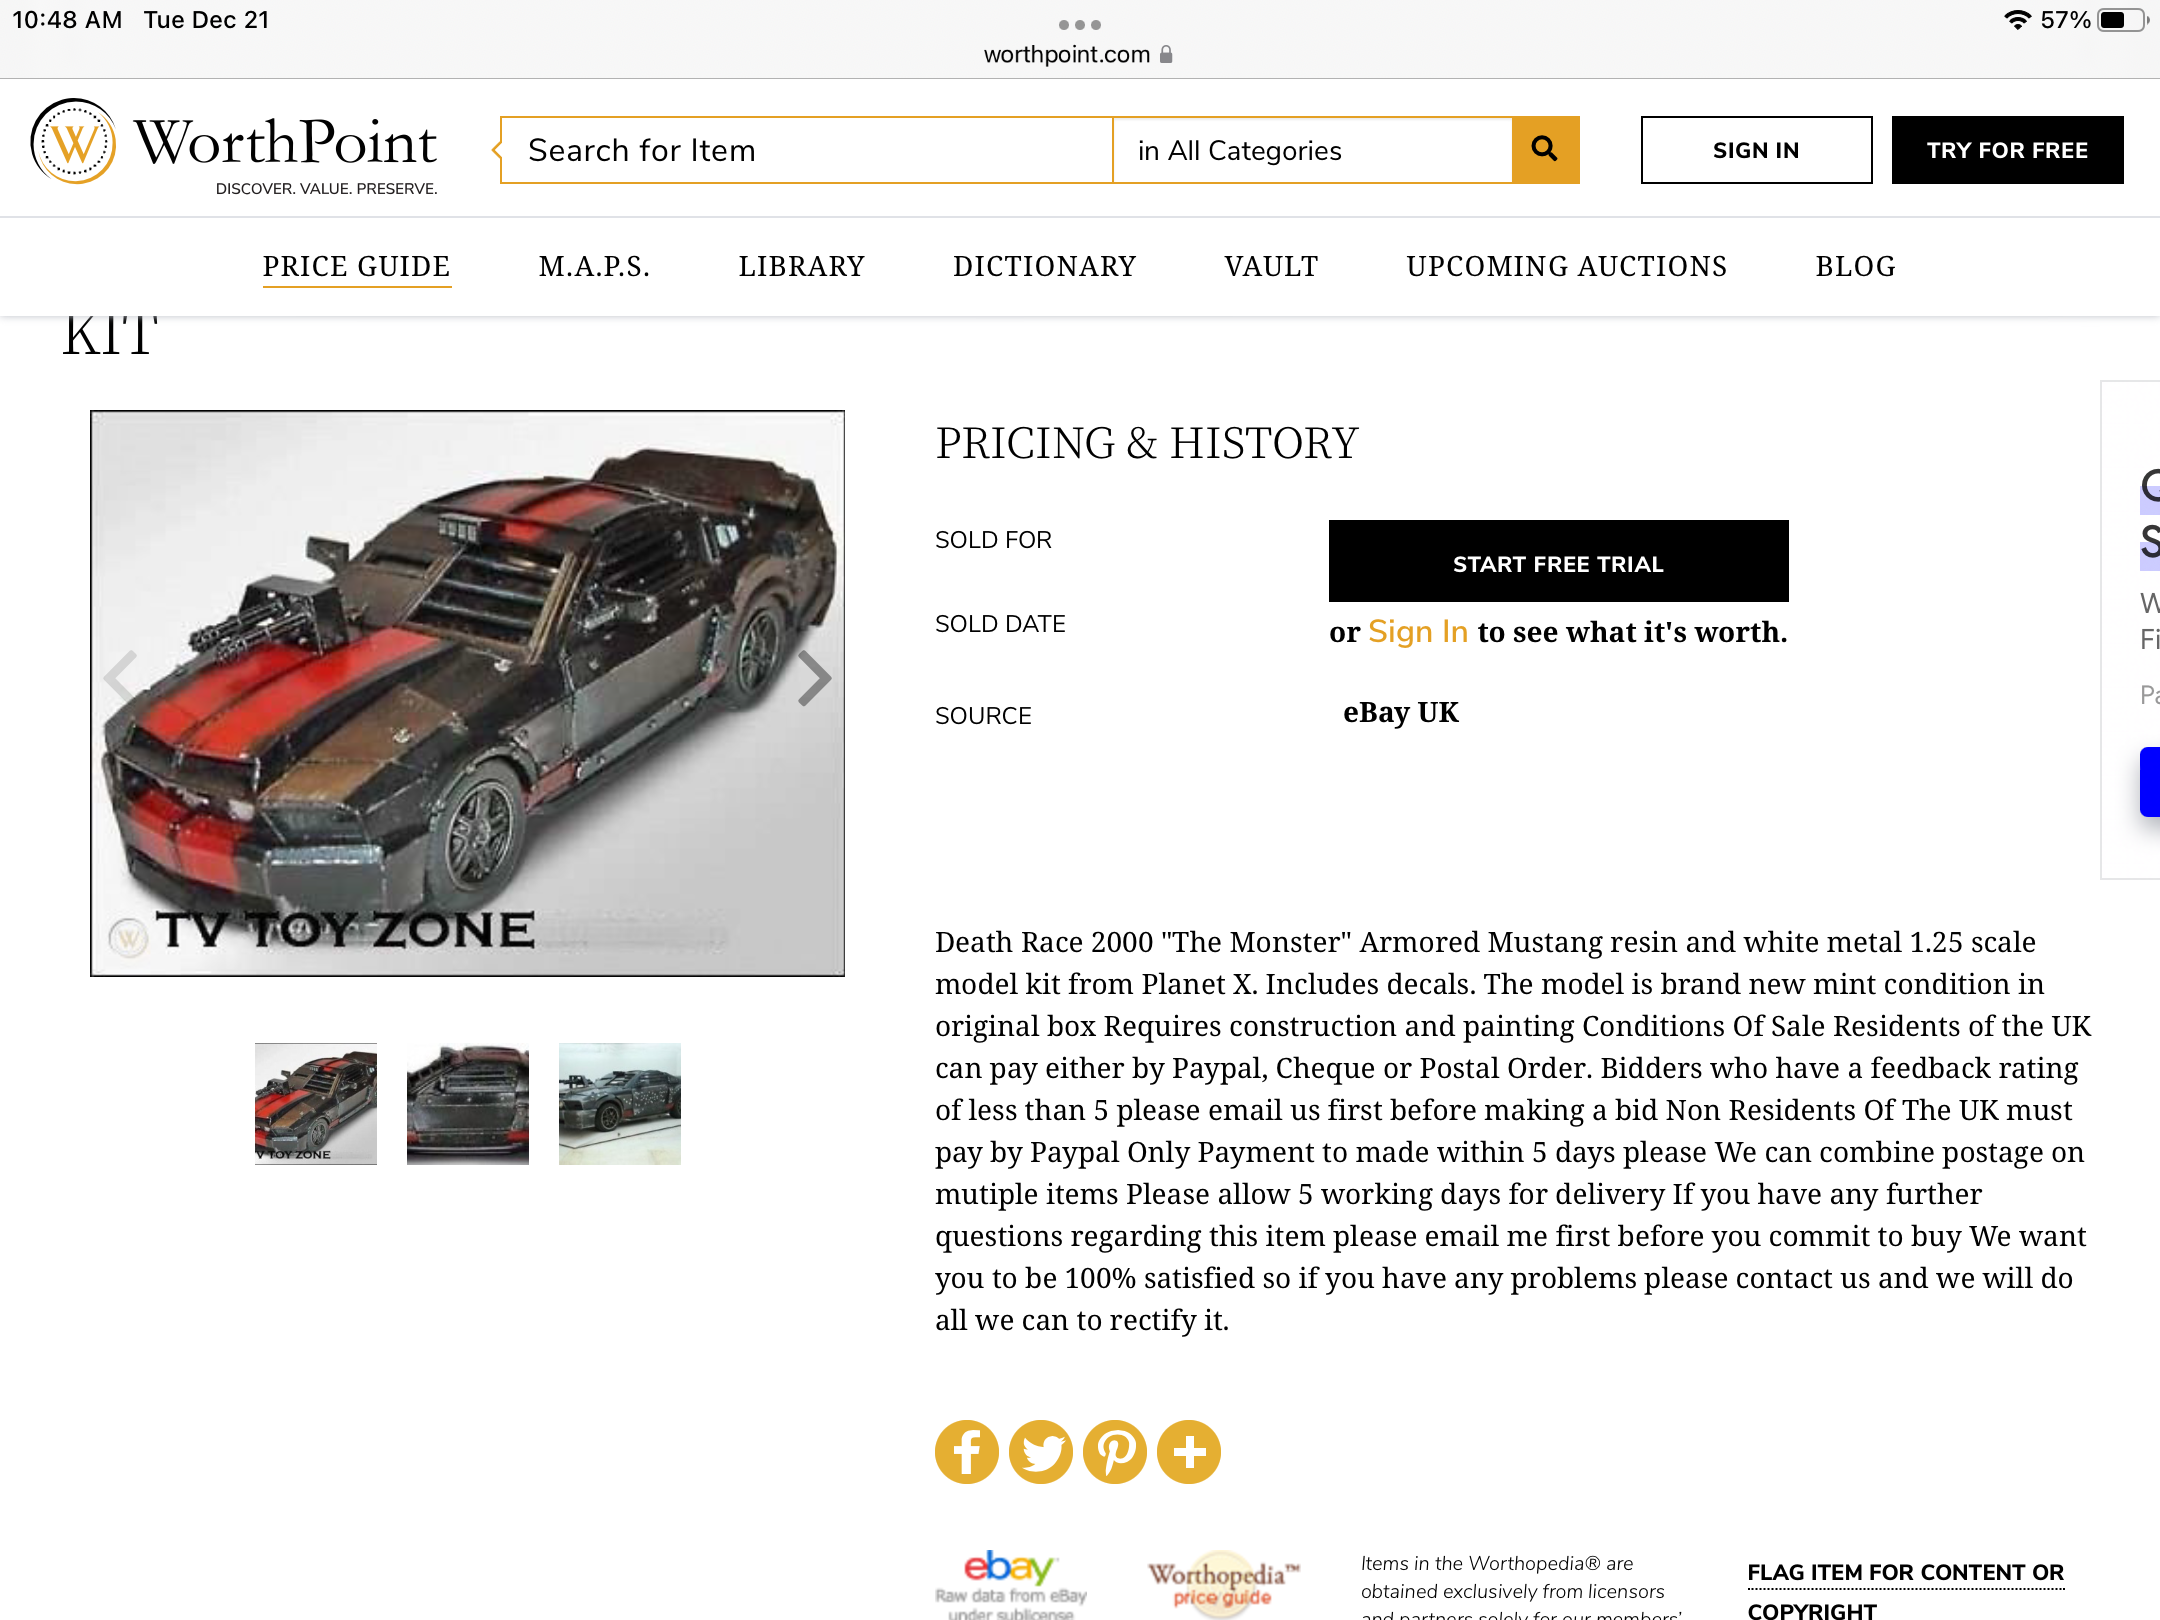The width and height of the screenshot is (2160, 1620).
Task: Tap the three-dot multitasking menu
Action: click(x=1080, y=24)
